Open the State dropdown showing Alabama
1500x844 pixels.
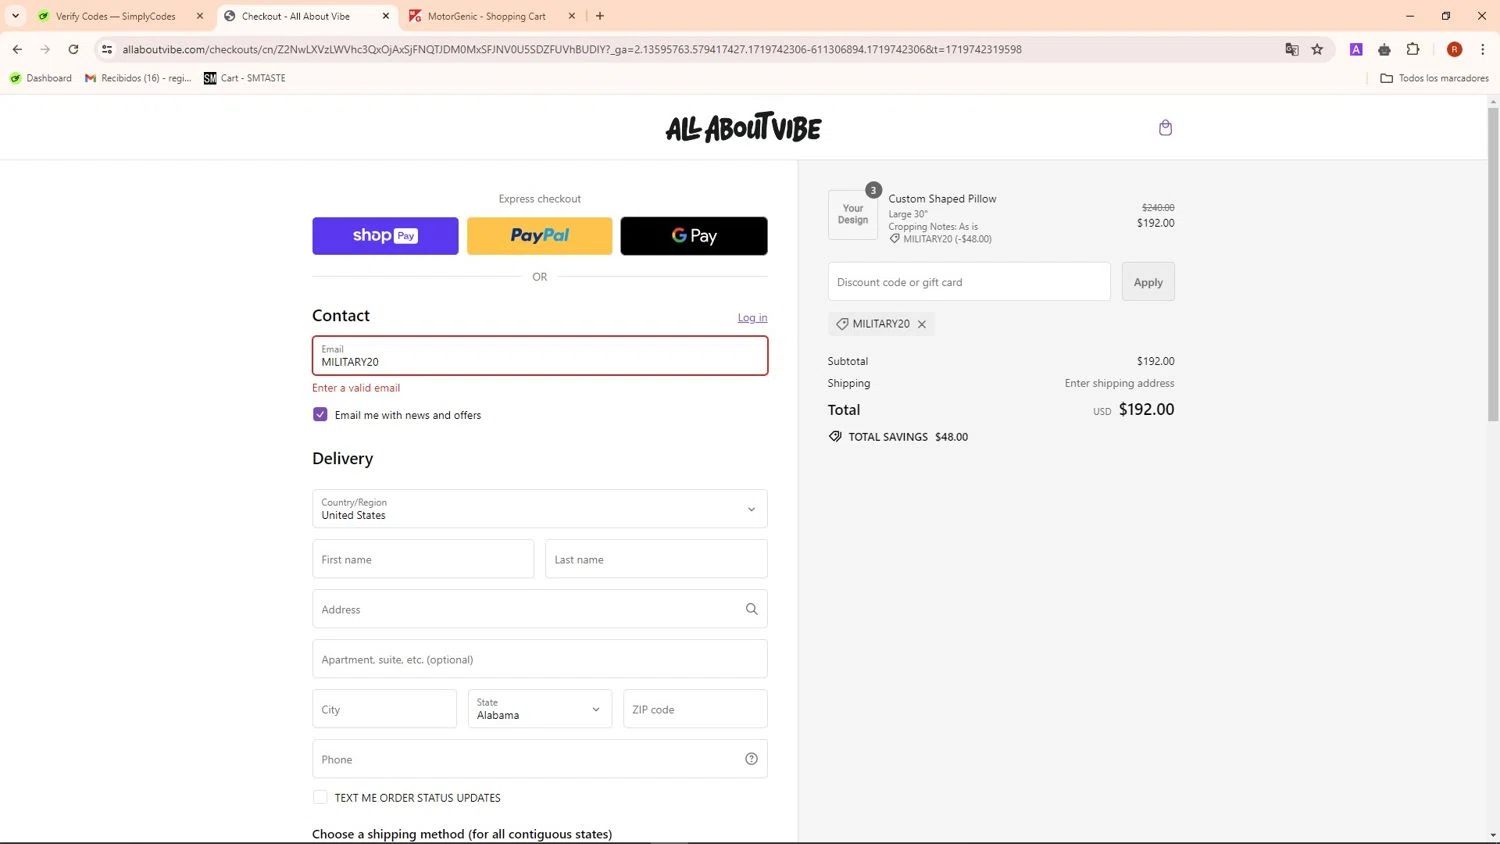point(540,709)
